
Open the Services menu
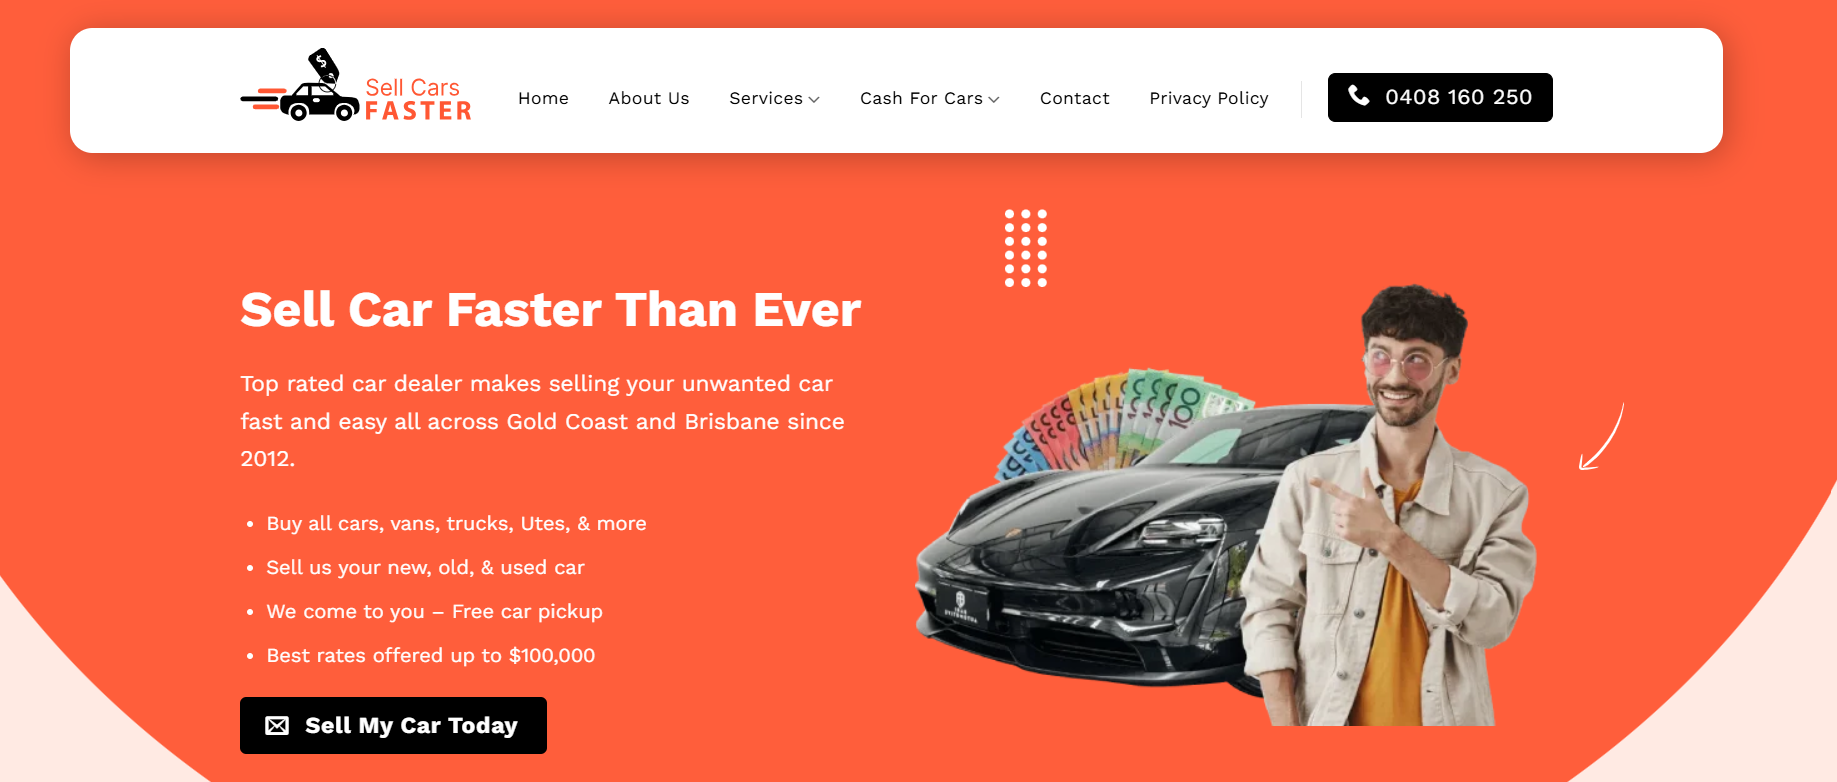coord(766,98)
